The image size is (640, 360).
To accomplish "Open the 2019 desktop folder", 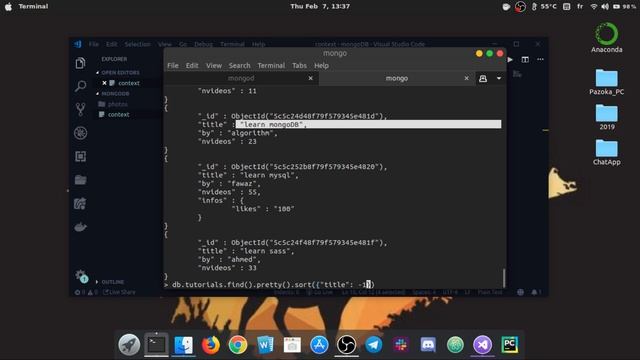I will (607, 117).
